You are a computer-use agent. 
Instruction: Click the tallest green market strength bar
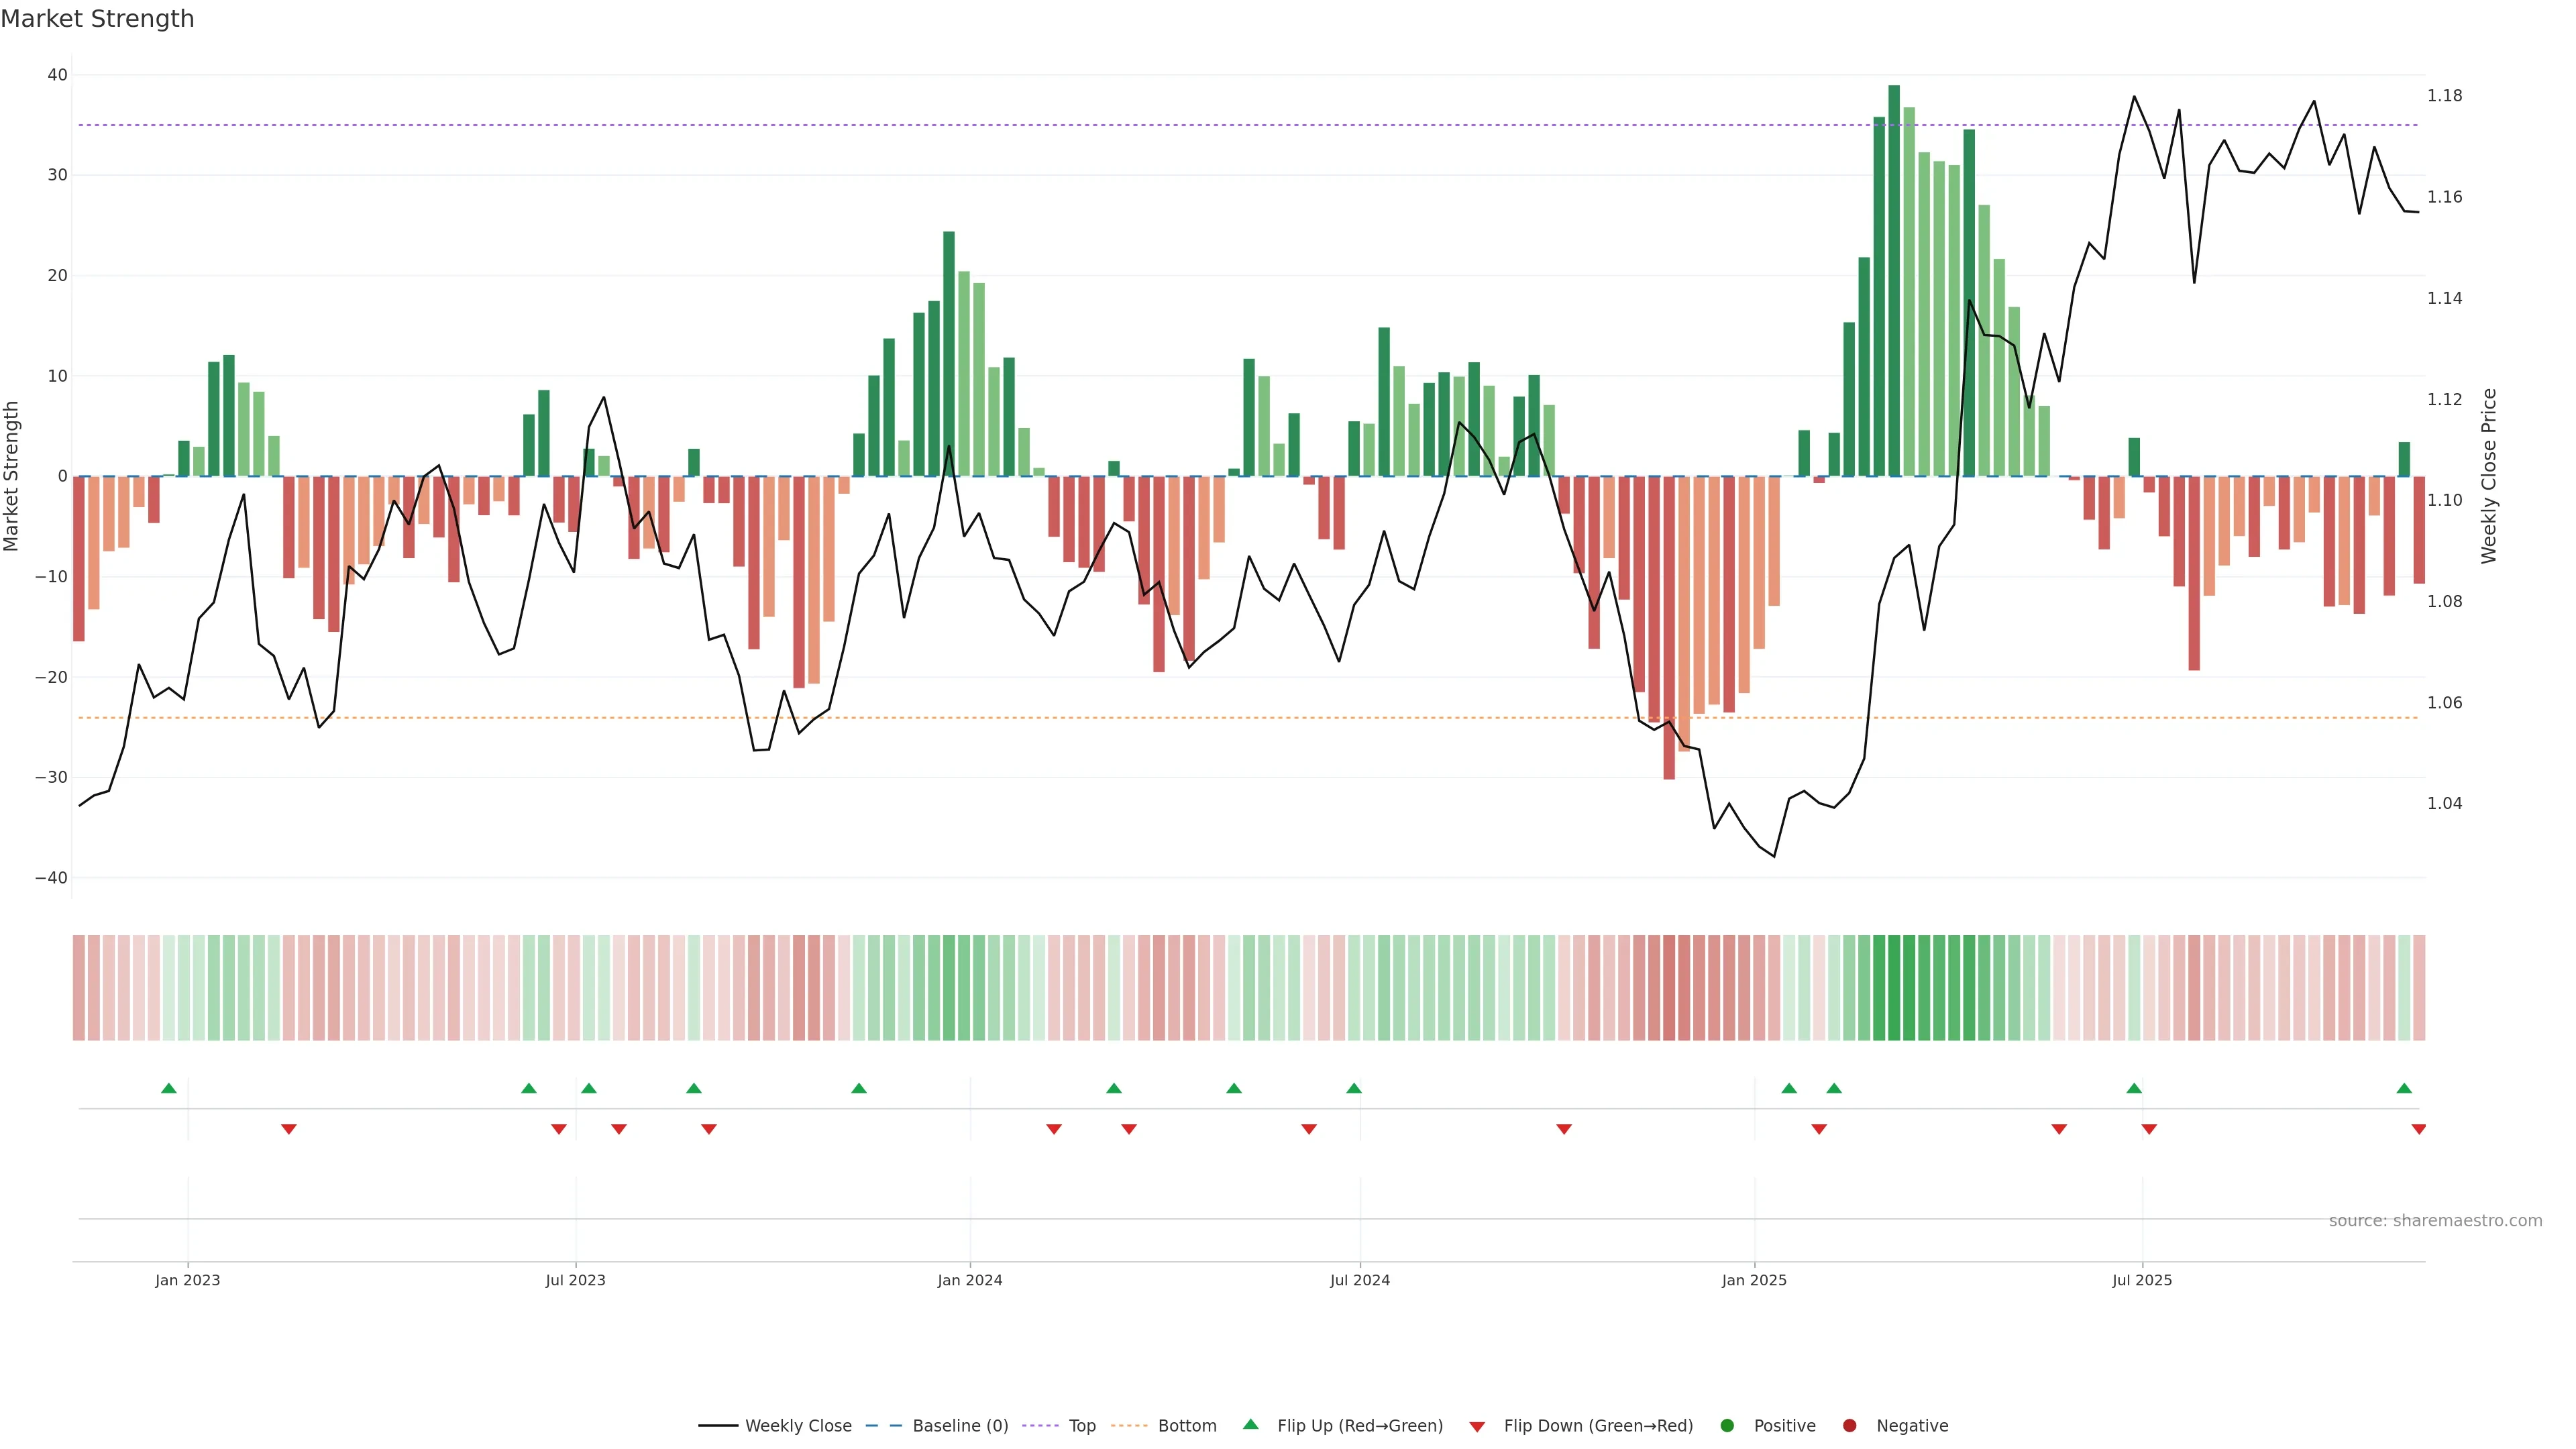[1894, 280]
